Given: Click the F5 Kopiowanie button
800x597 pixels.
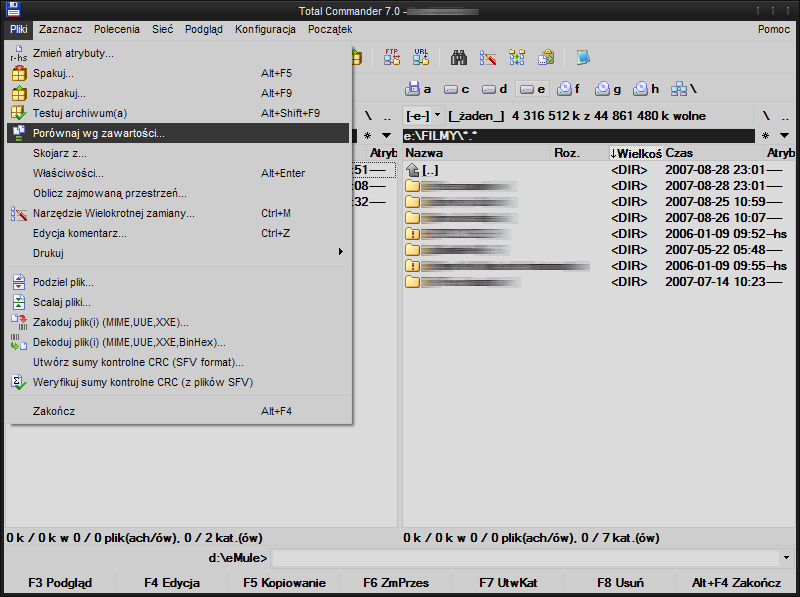Looking at the screenshot, I should (x=284, y=583).
